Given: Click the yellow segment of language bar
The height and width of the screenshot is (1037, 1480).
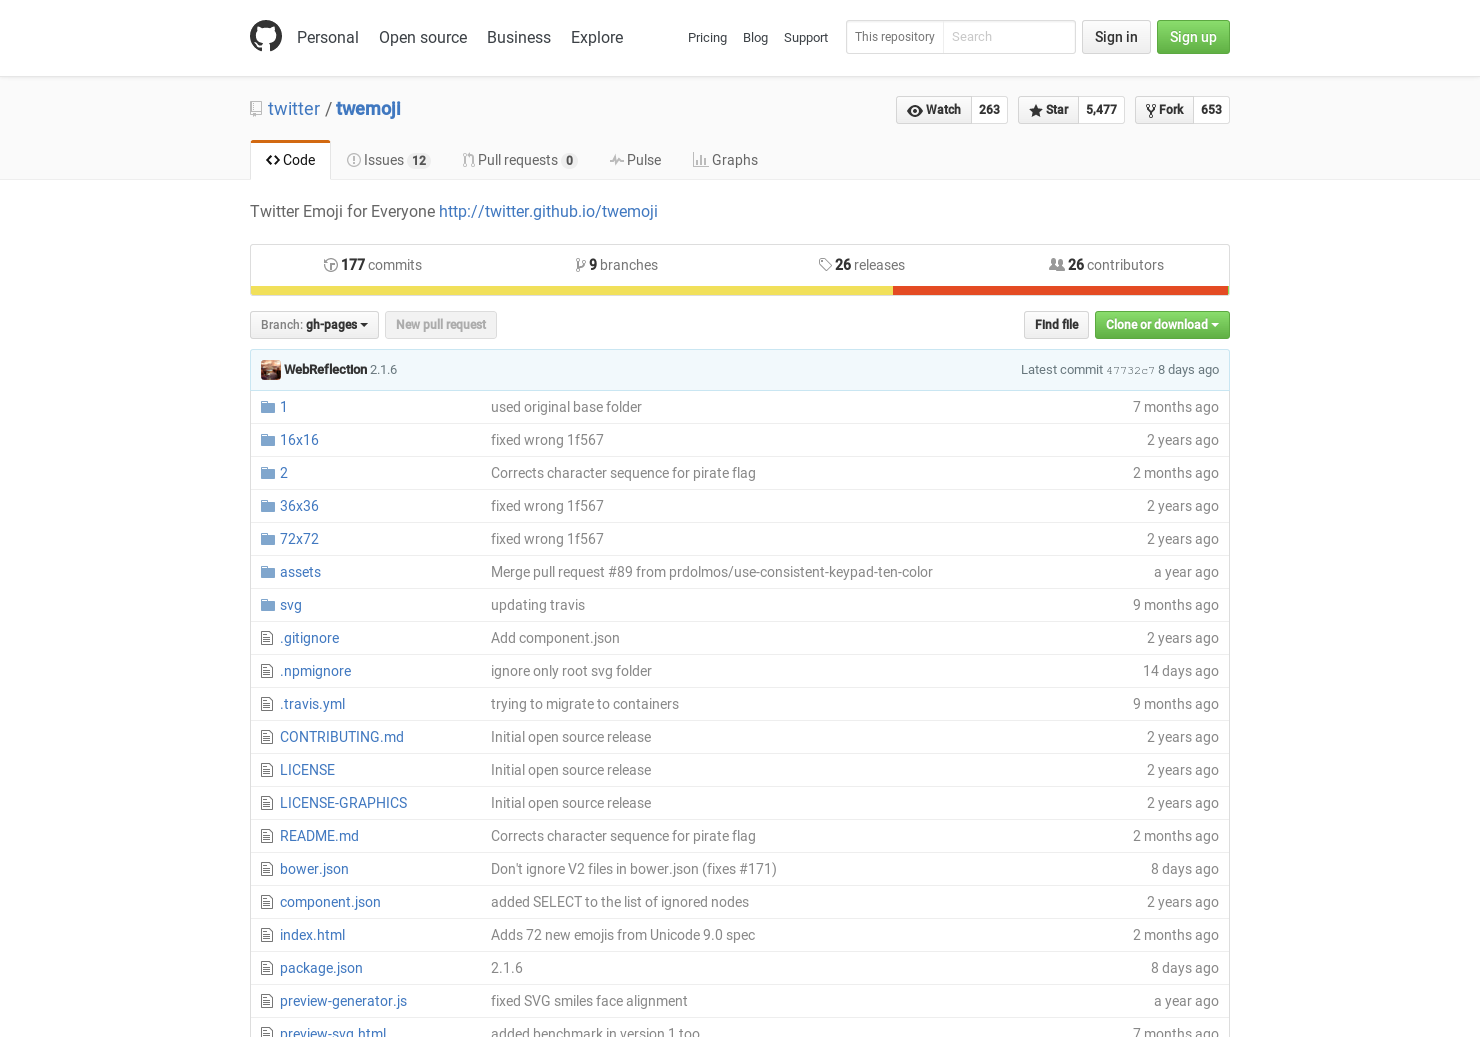Looking at the screenshot, I should pyautogui.click(x=571, y=291).
